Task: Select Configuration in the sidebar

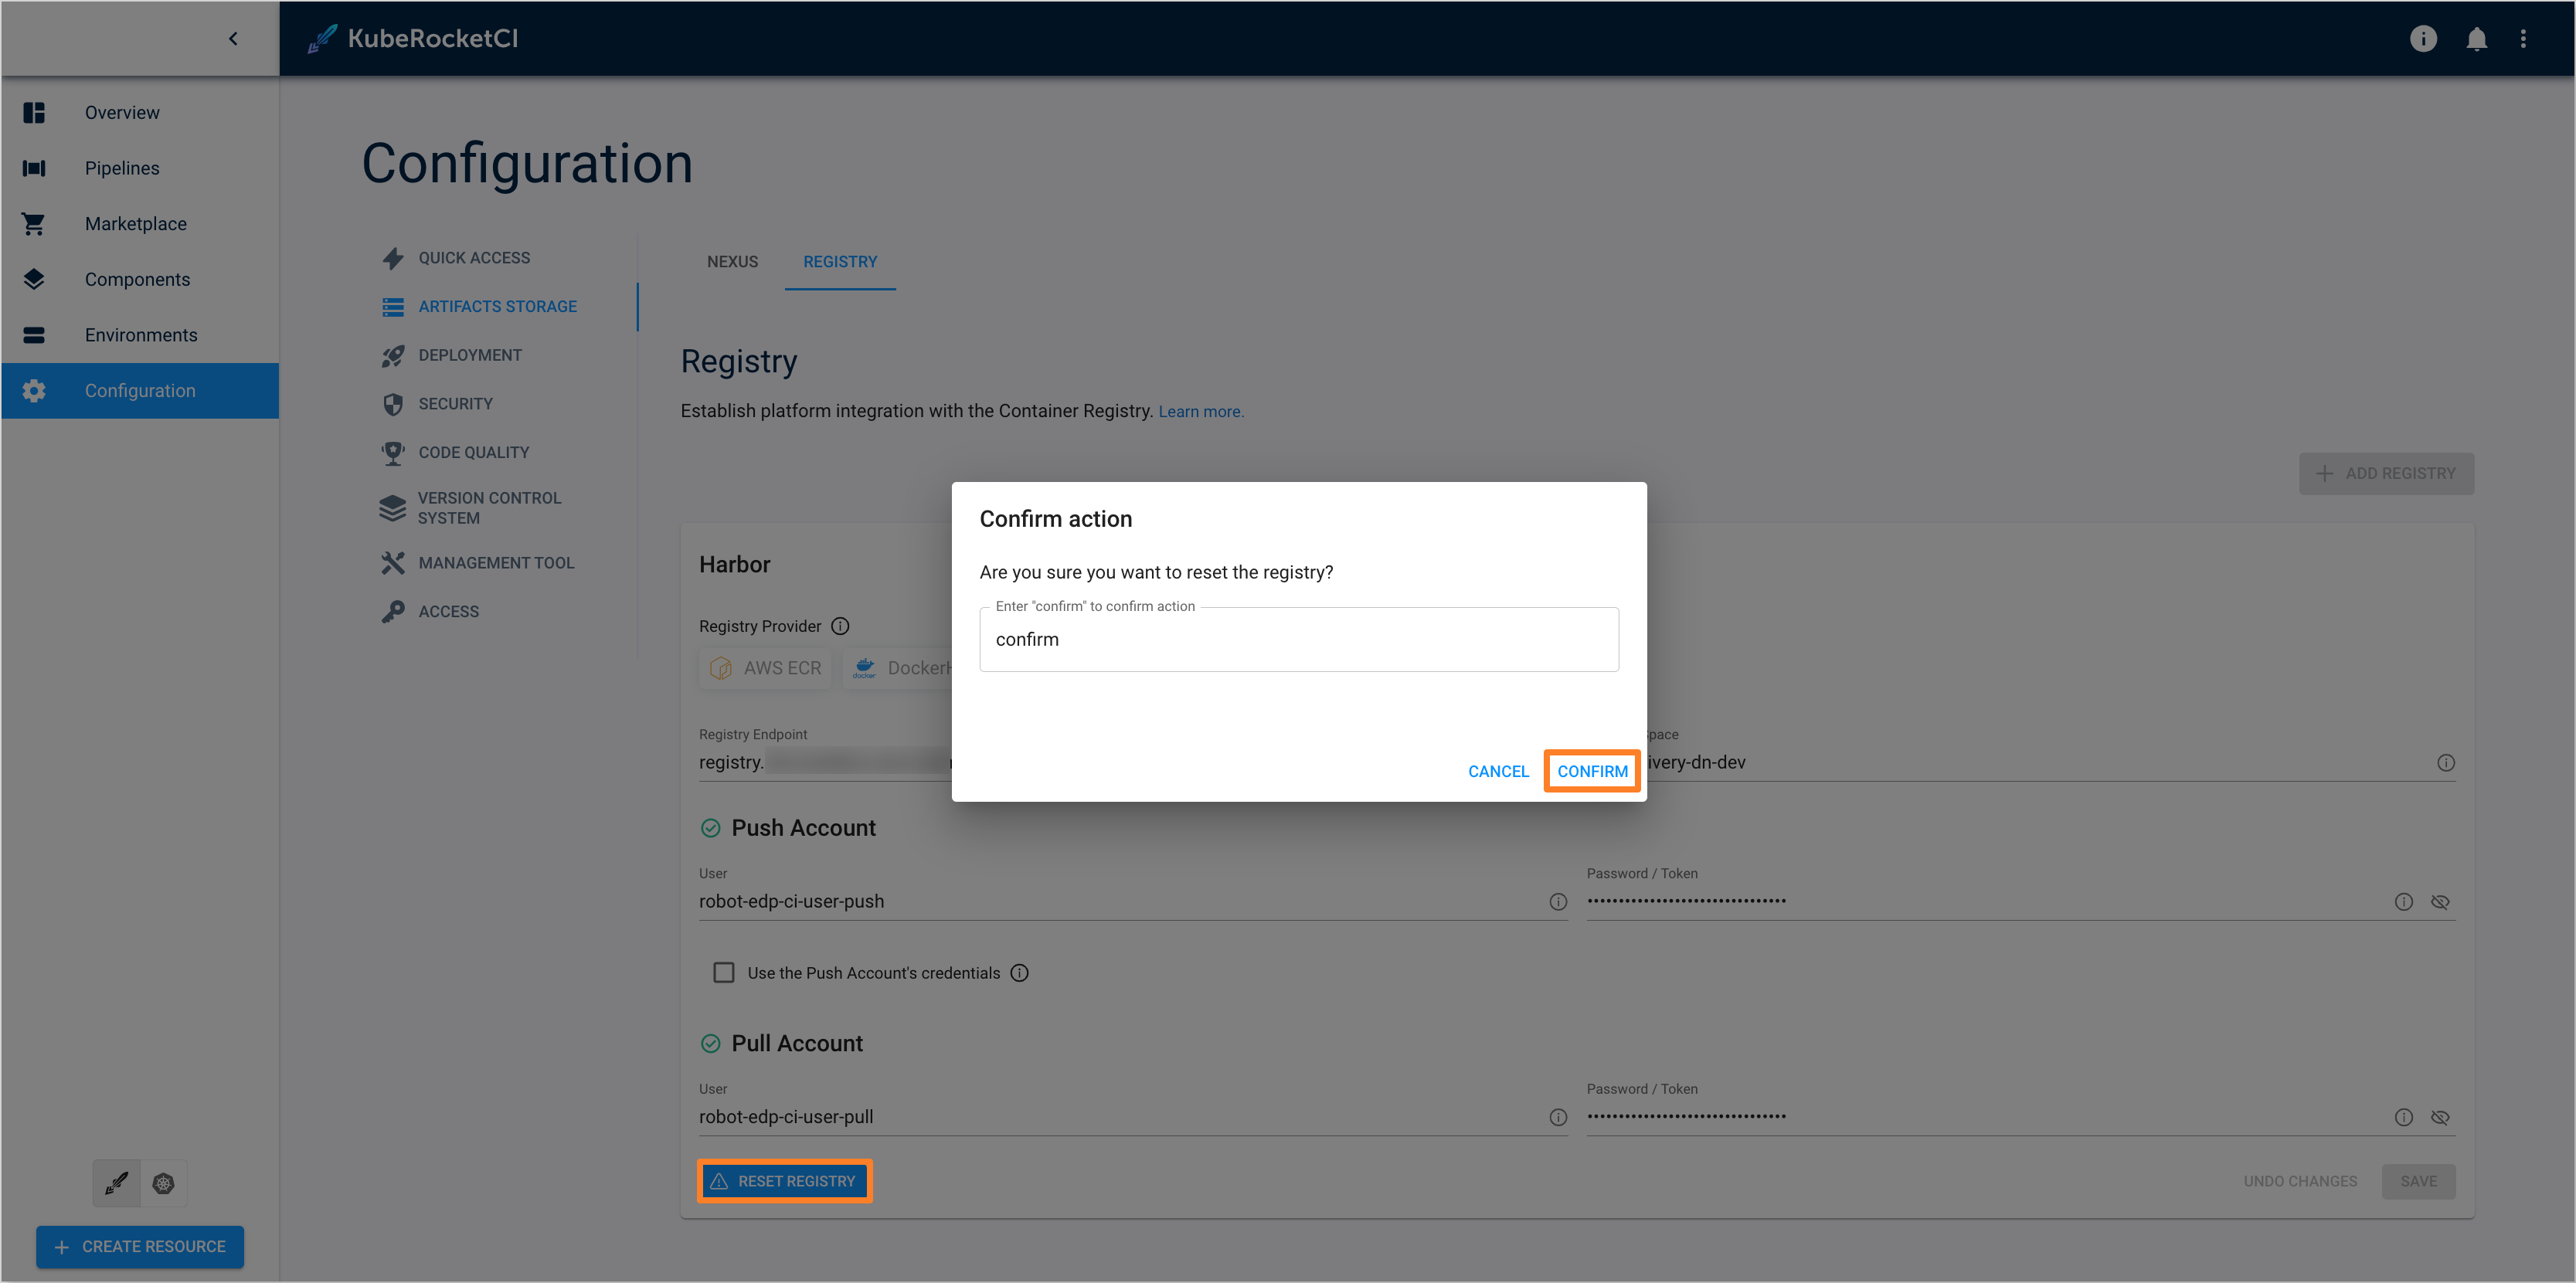Action: click(140, 391)
